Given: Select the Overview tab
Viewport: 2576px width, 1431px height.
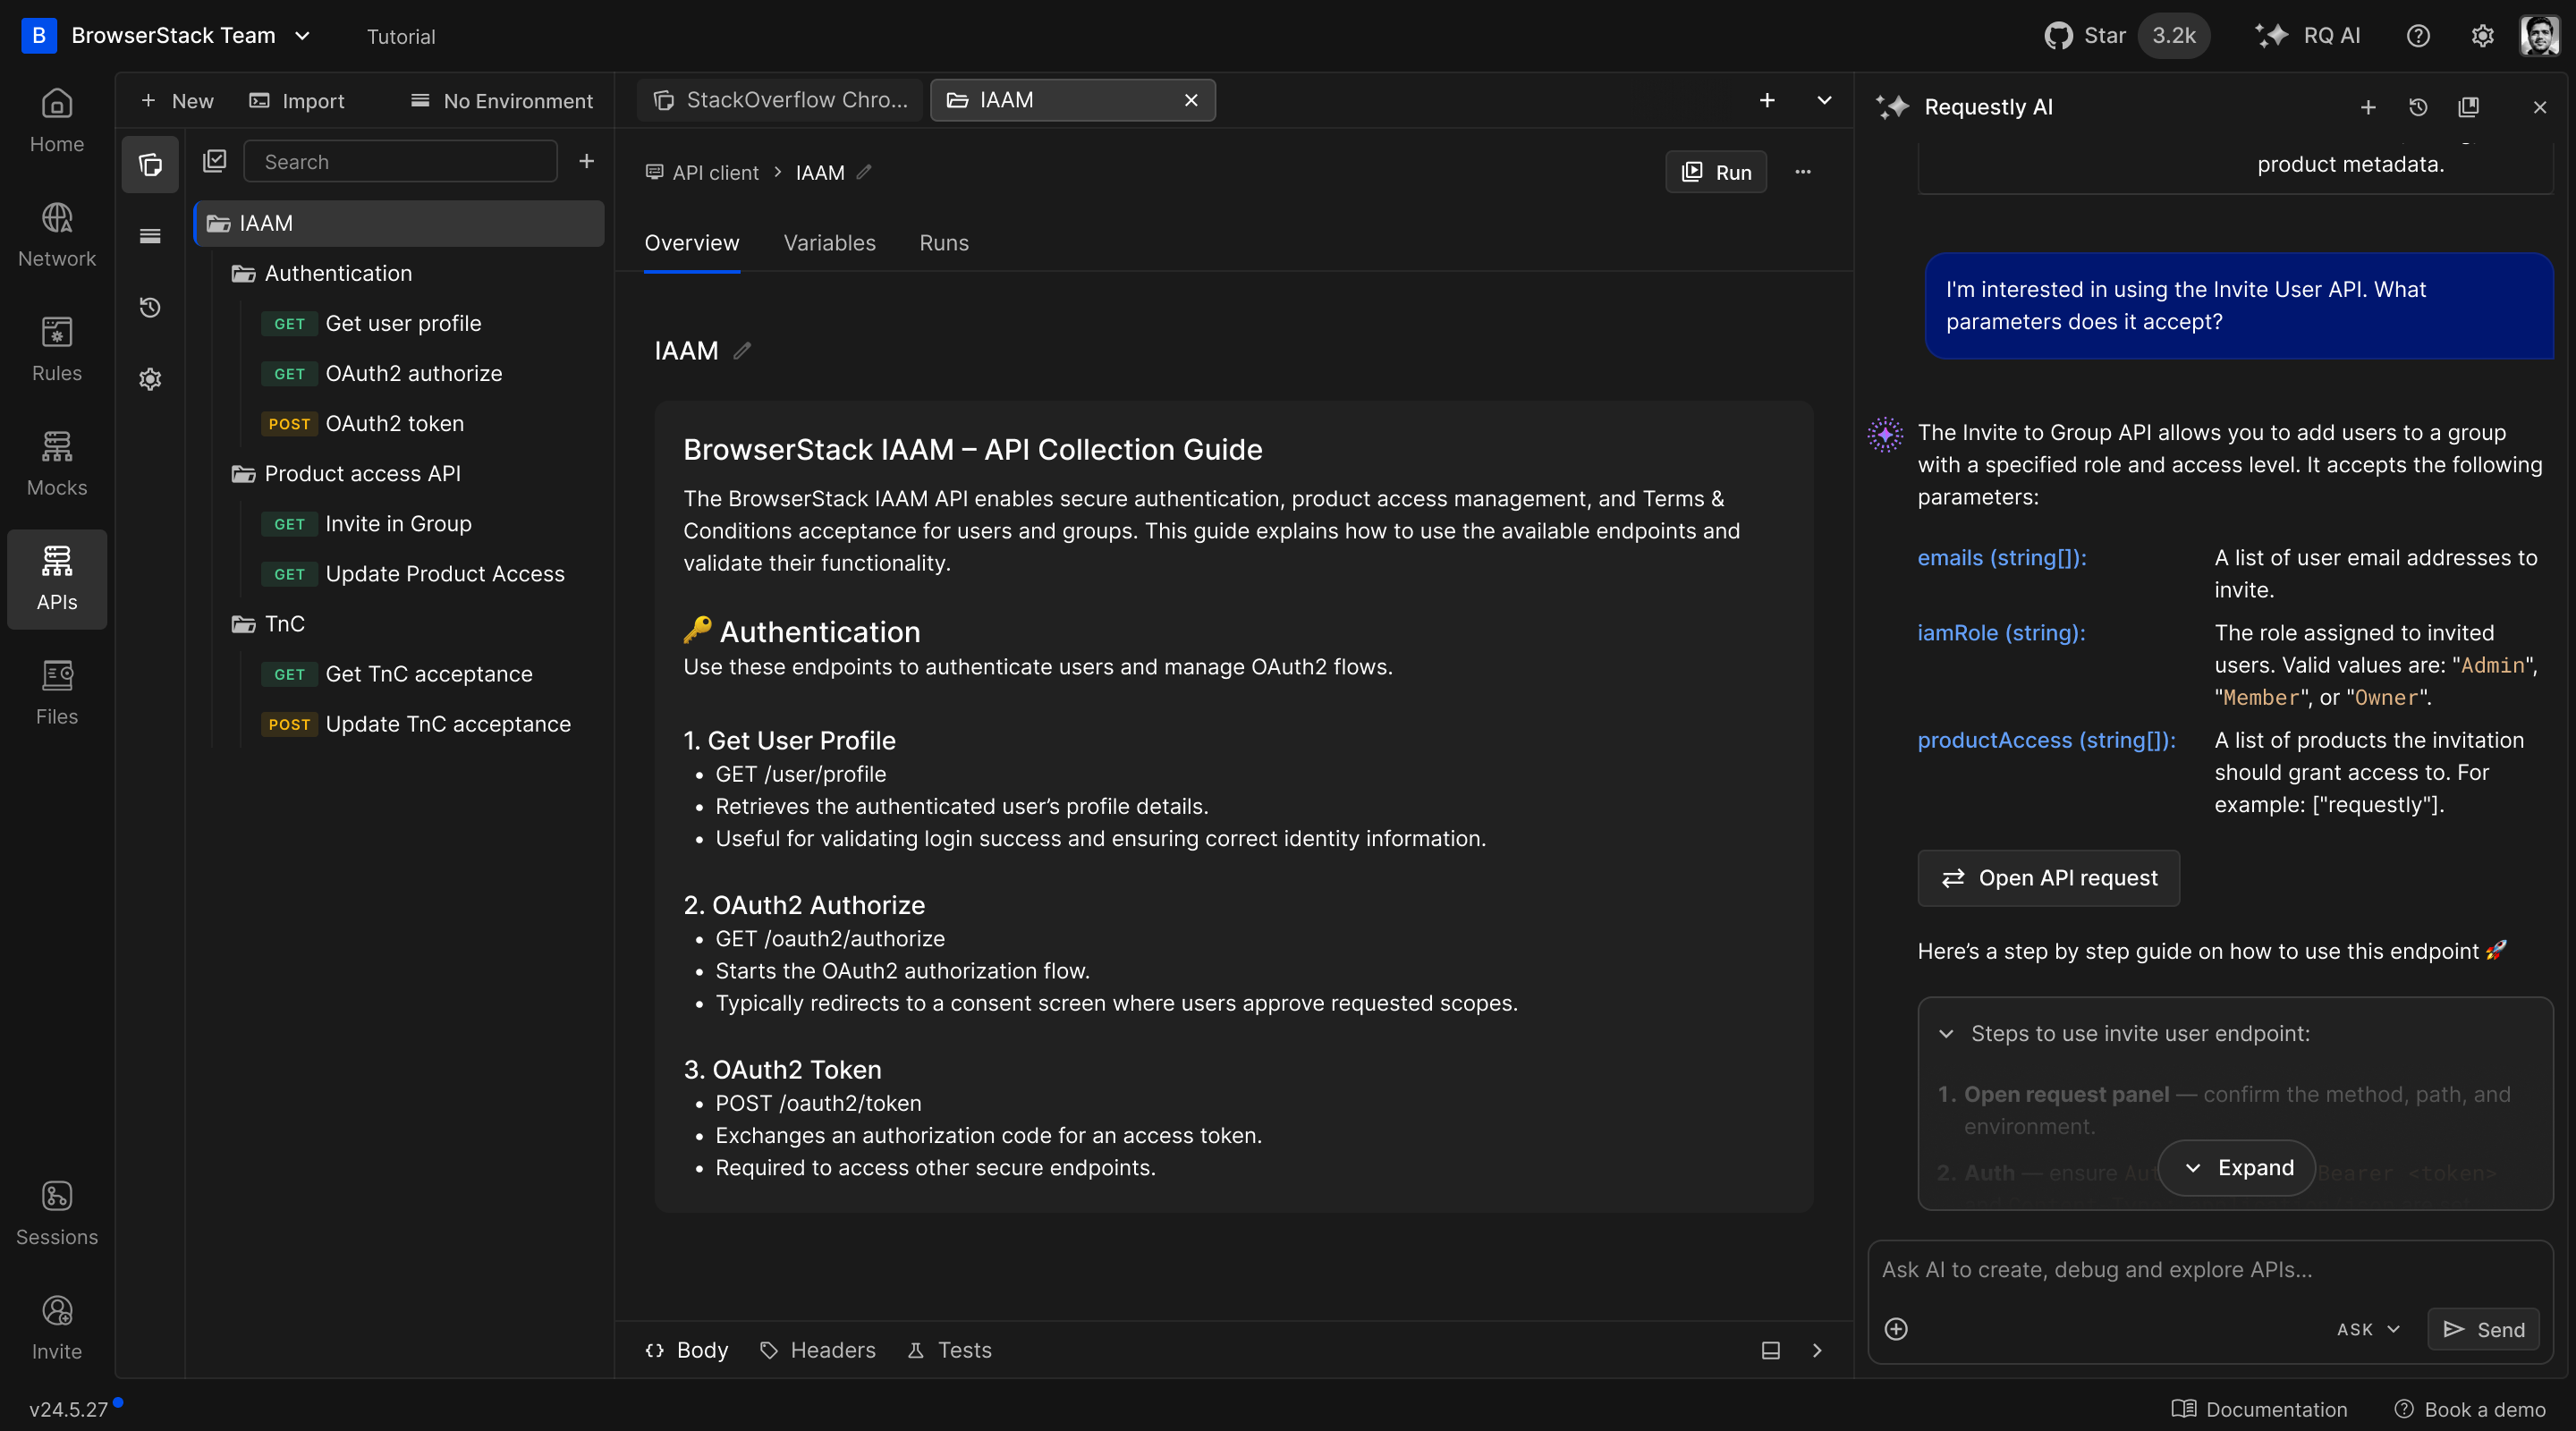Looking at the screenshot, I should click(x=691, y=243).
